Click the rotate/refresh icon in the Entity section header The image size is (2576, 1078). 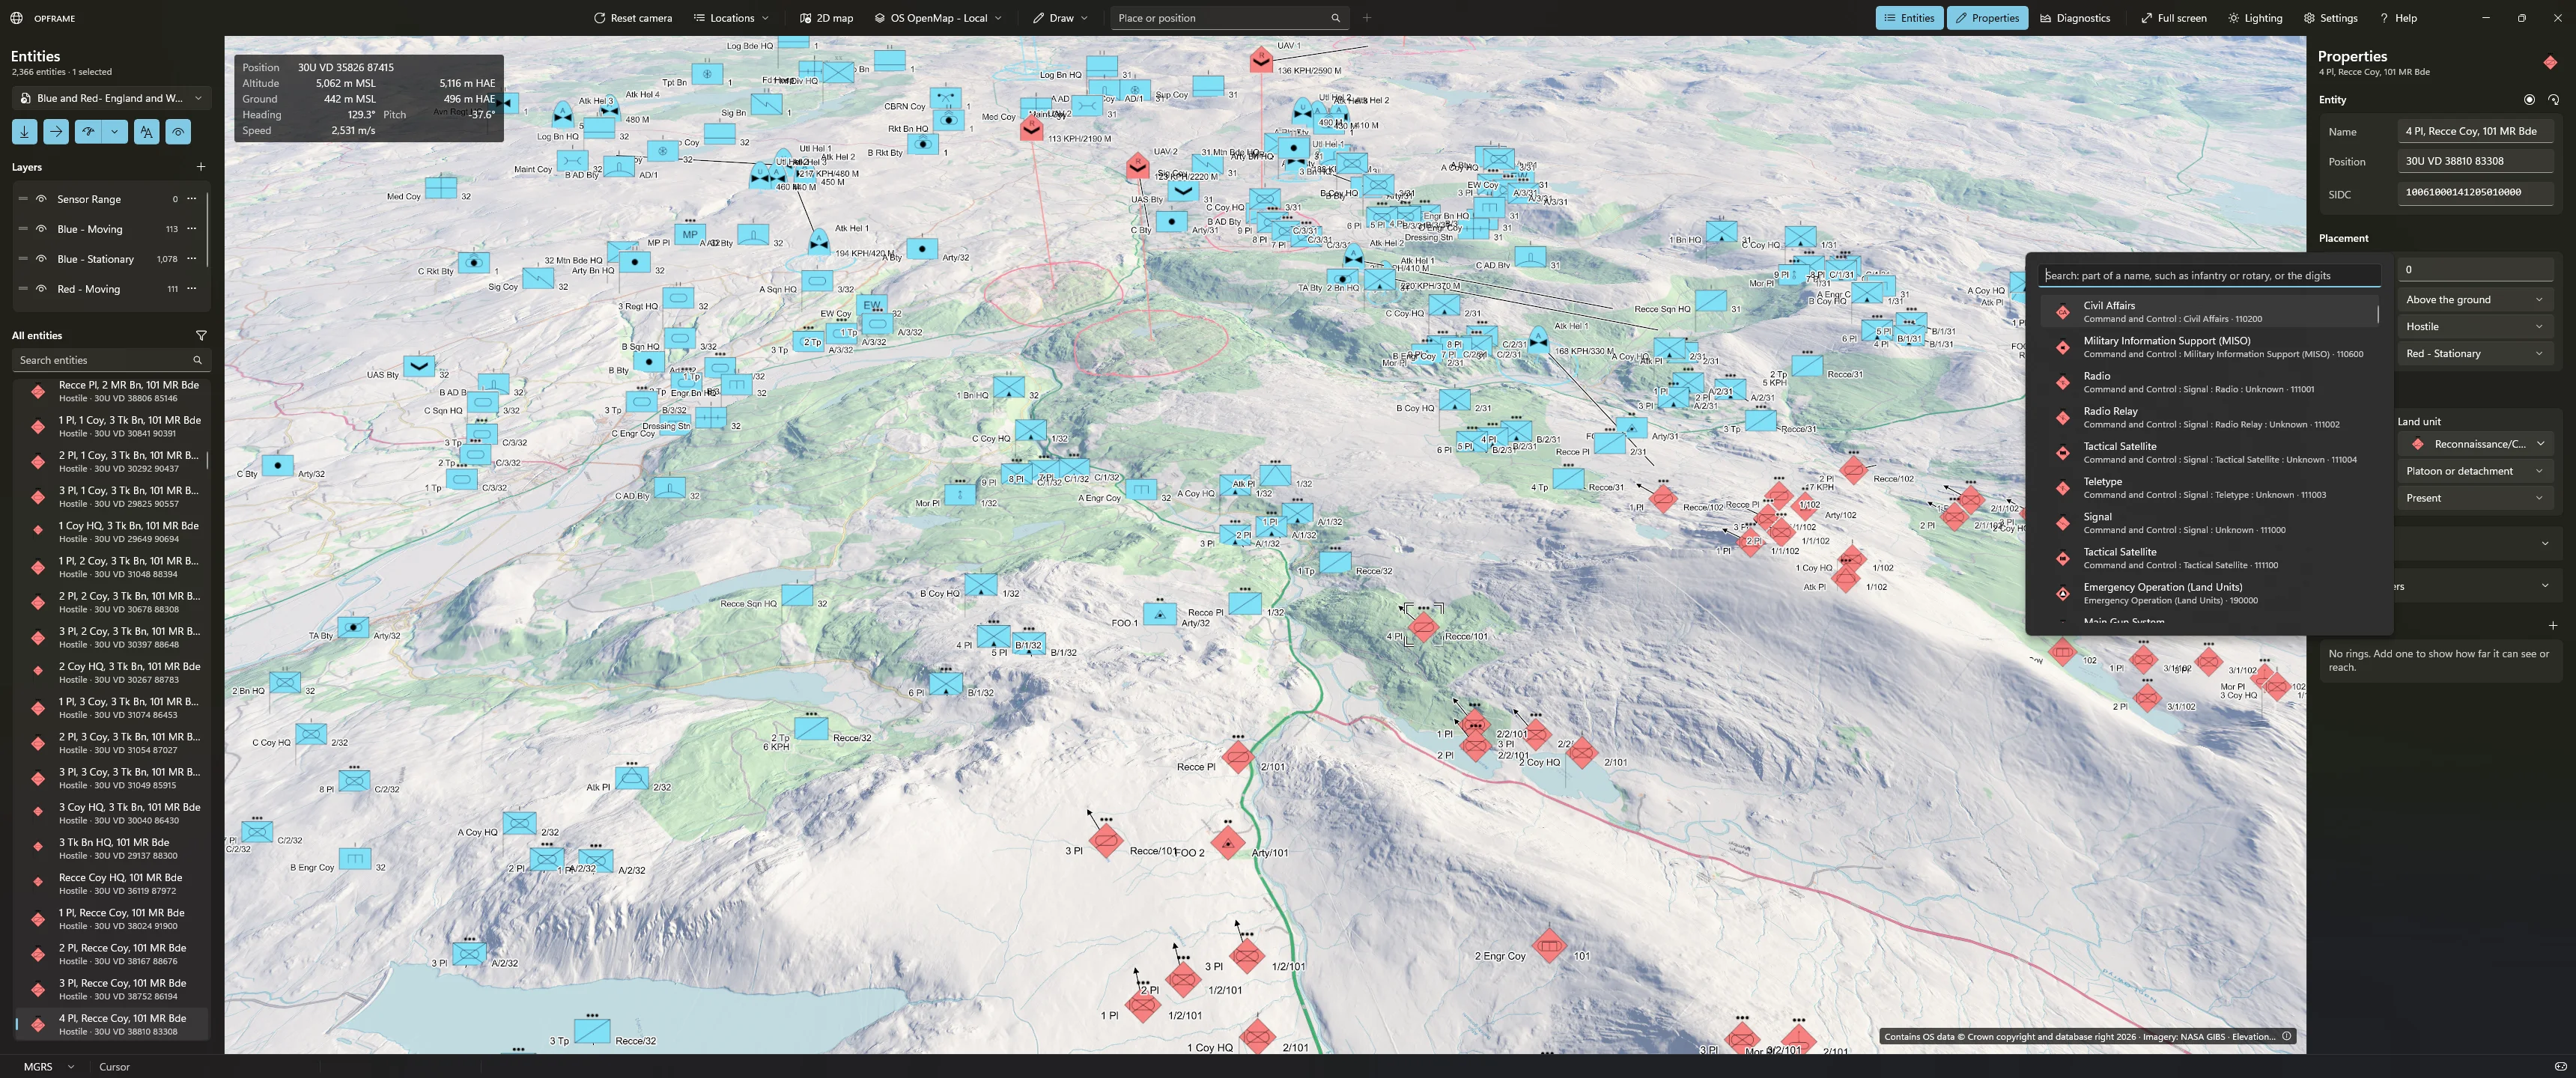click(x=2553, y=99)
